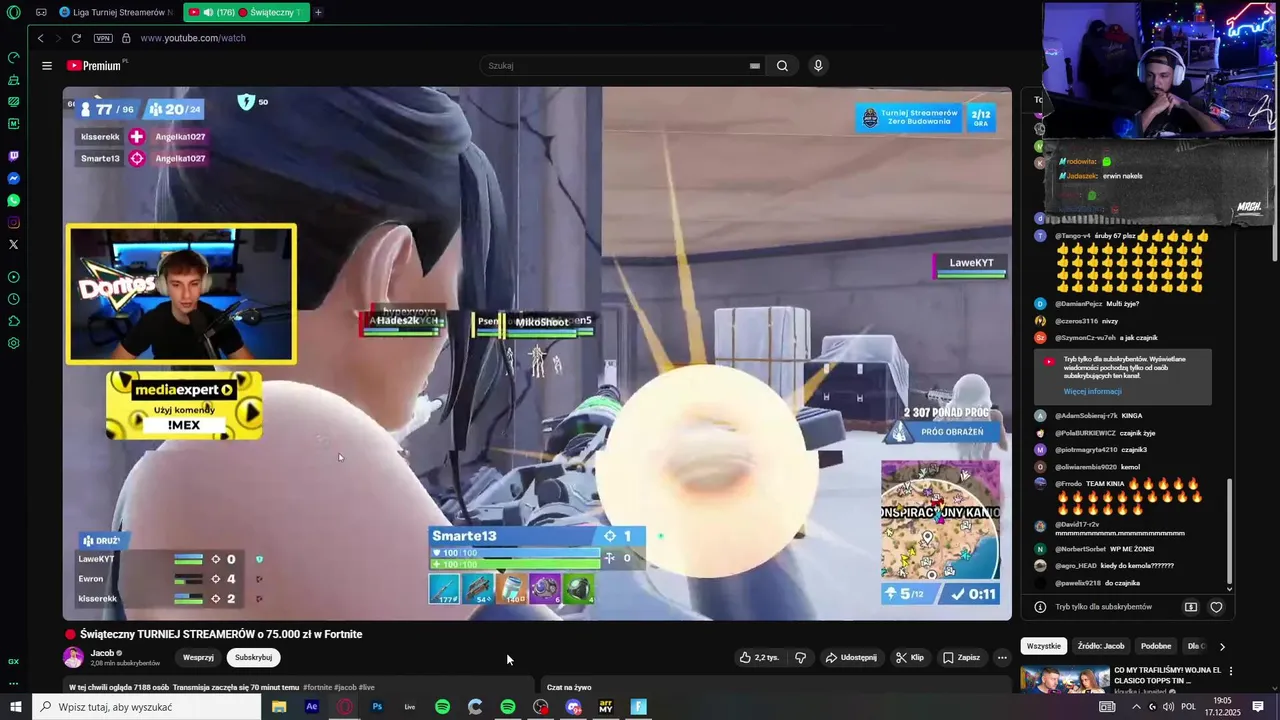
Task: Select the Świąteczny YouTube tab
Action: point(247,12)
